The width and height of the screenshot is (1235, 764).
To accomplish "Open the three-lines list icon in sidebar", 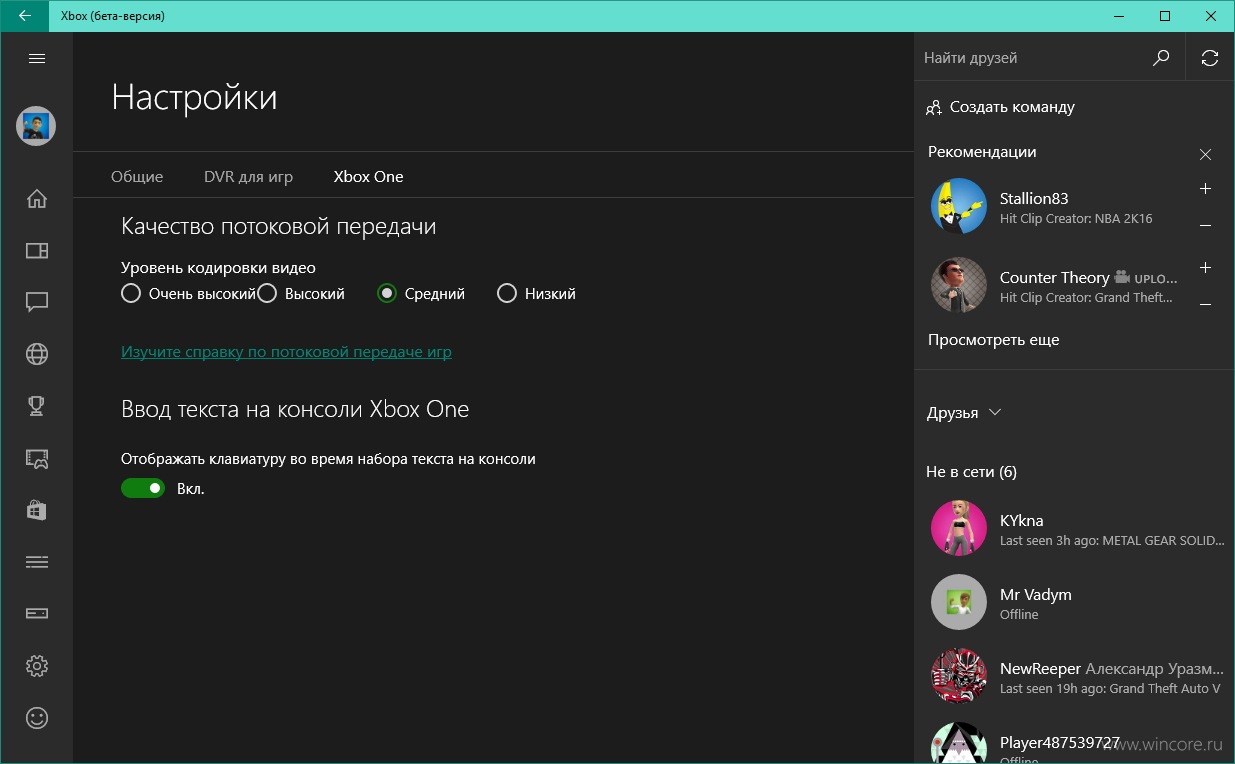I will [x=37, y=562].
